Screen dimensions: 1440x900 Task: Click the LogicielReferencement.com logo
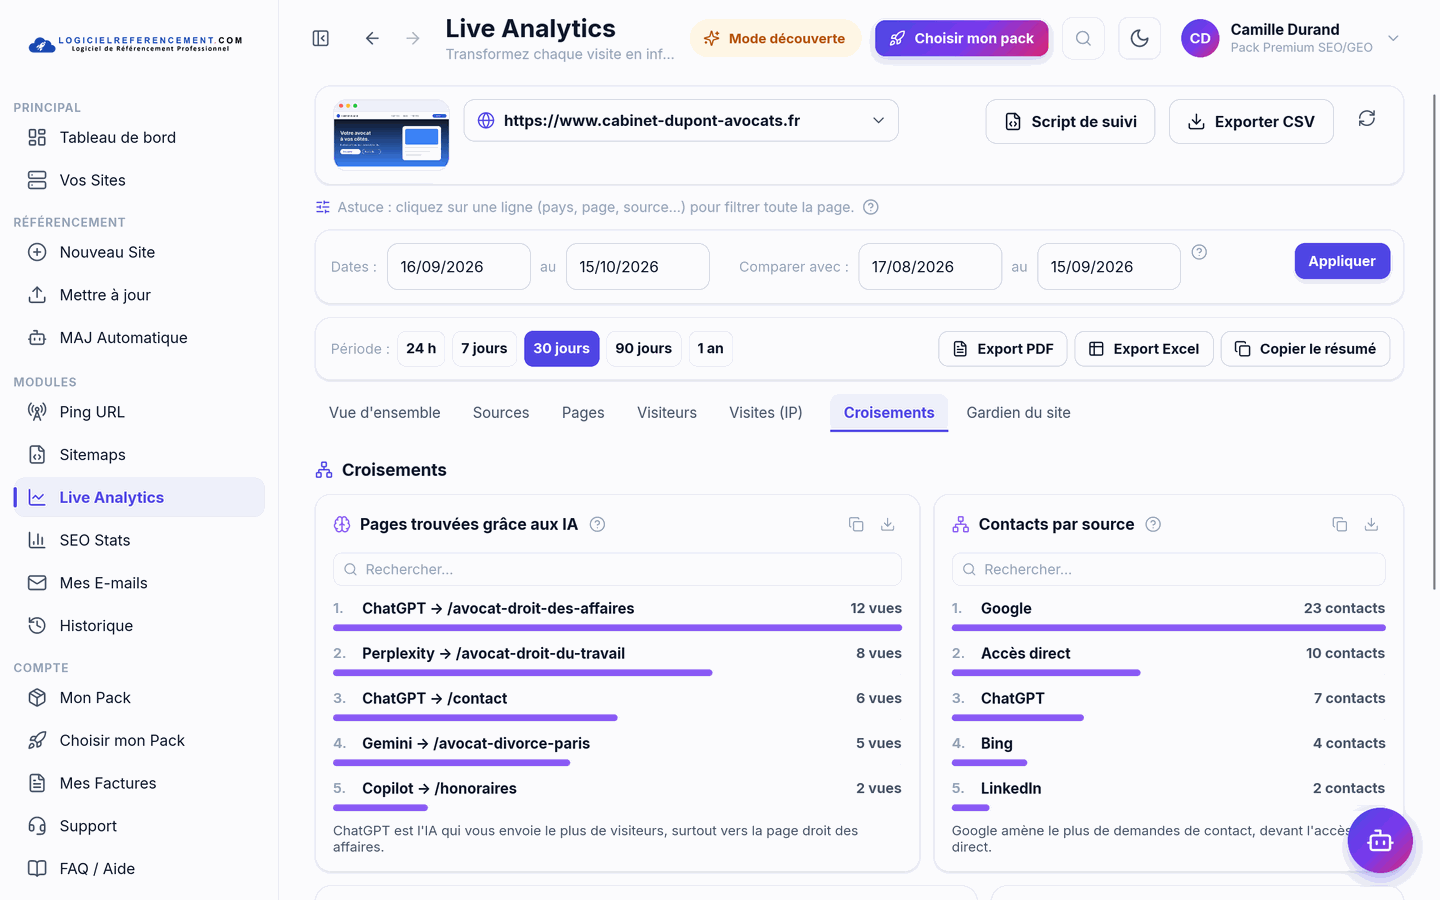135,44
